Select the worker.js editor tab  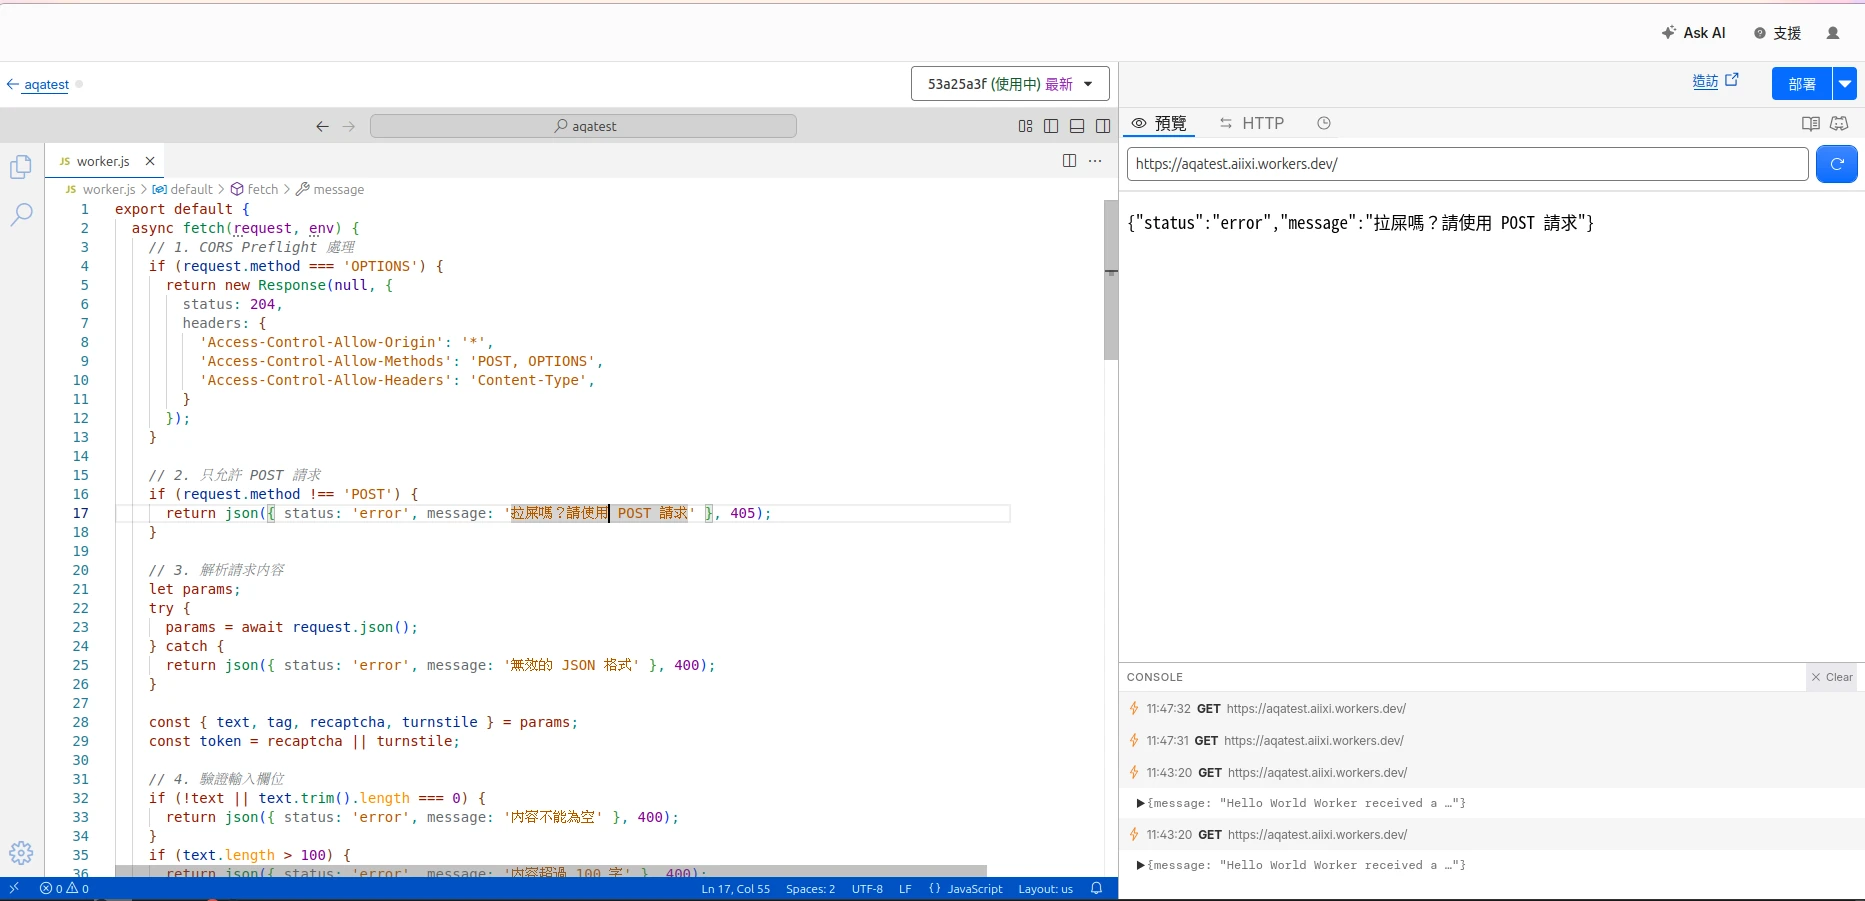(x=105, y=161)
